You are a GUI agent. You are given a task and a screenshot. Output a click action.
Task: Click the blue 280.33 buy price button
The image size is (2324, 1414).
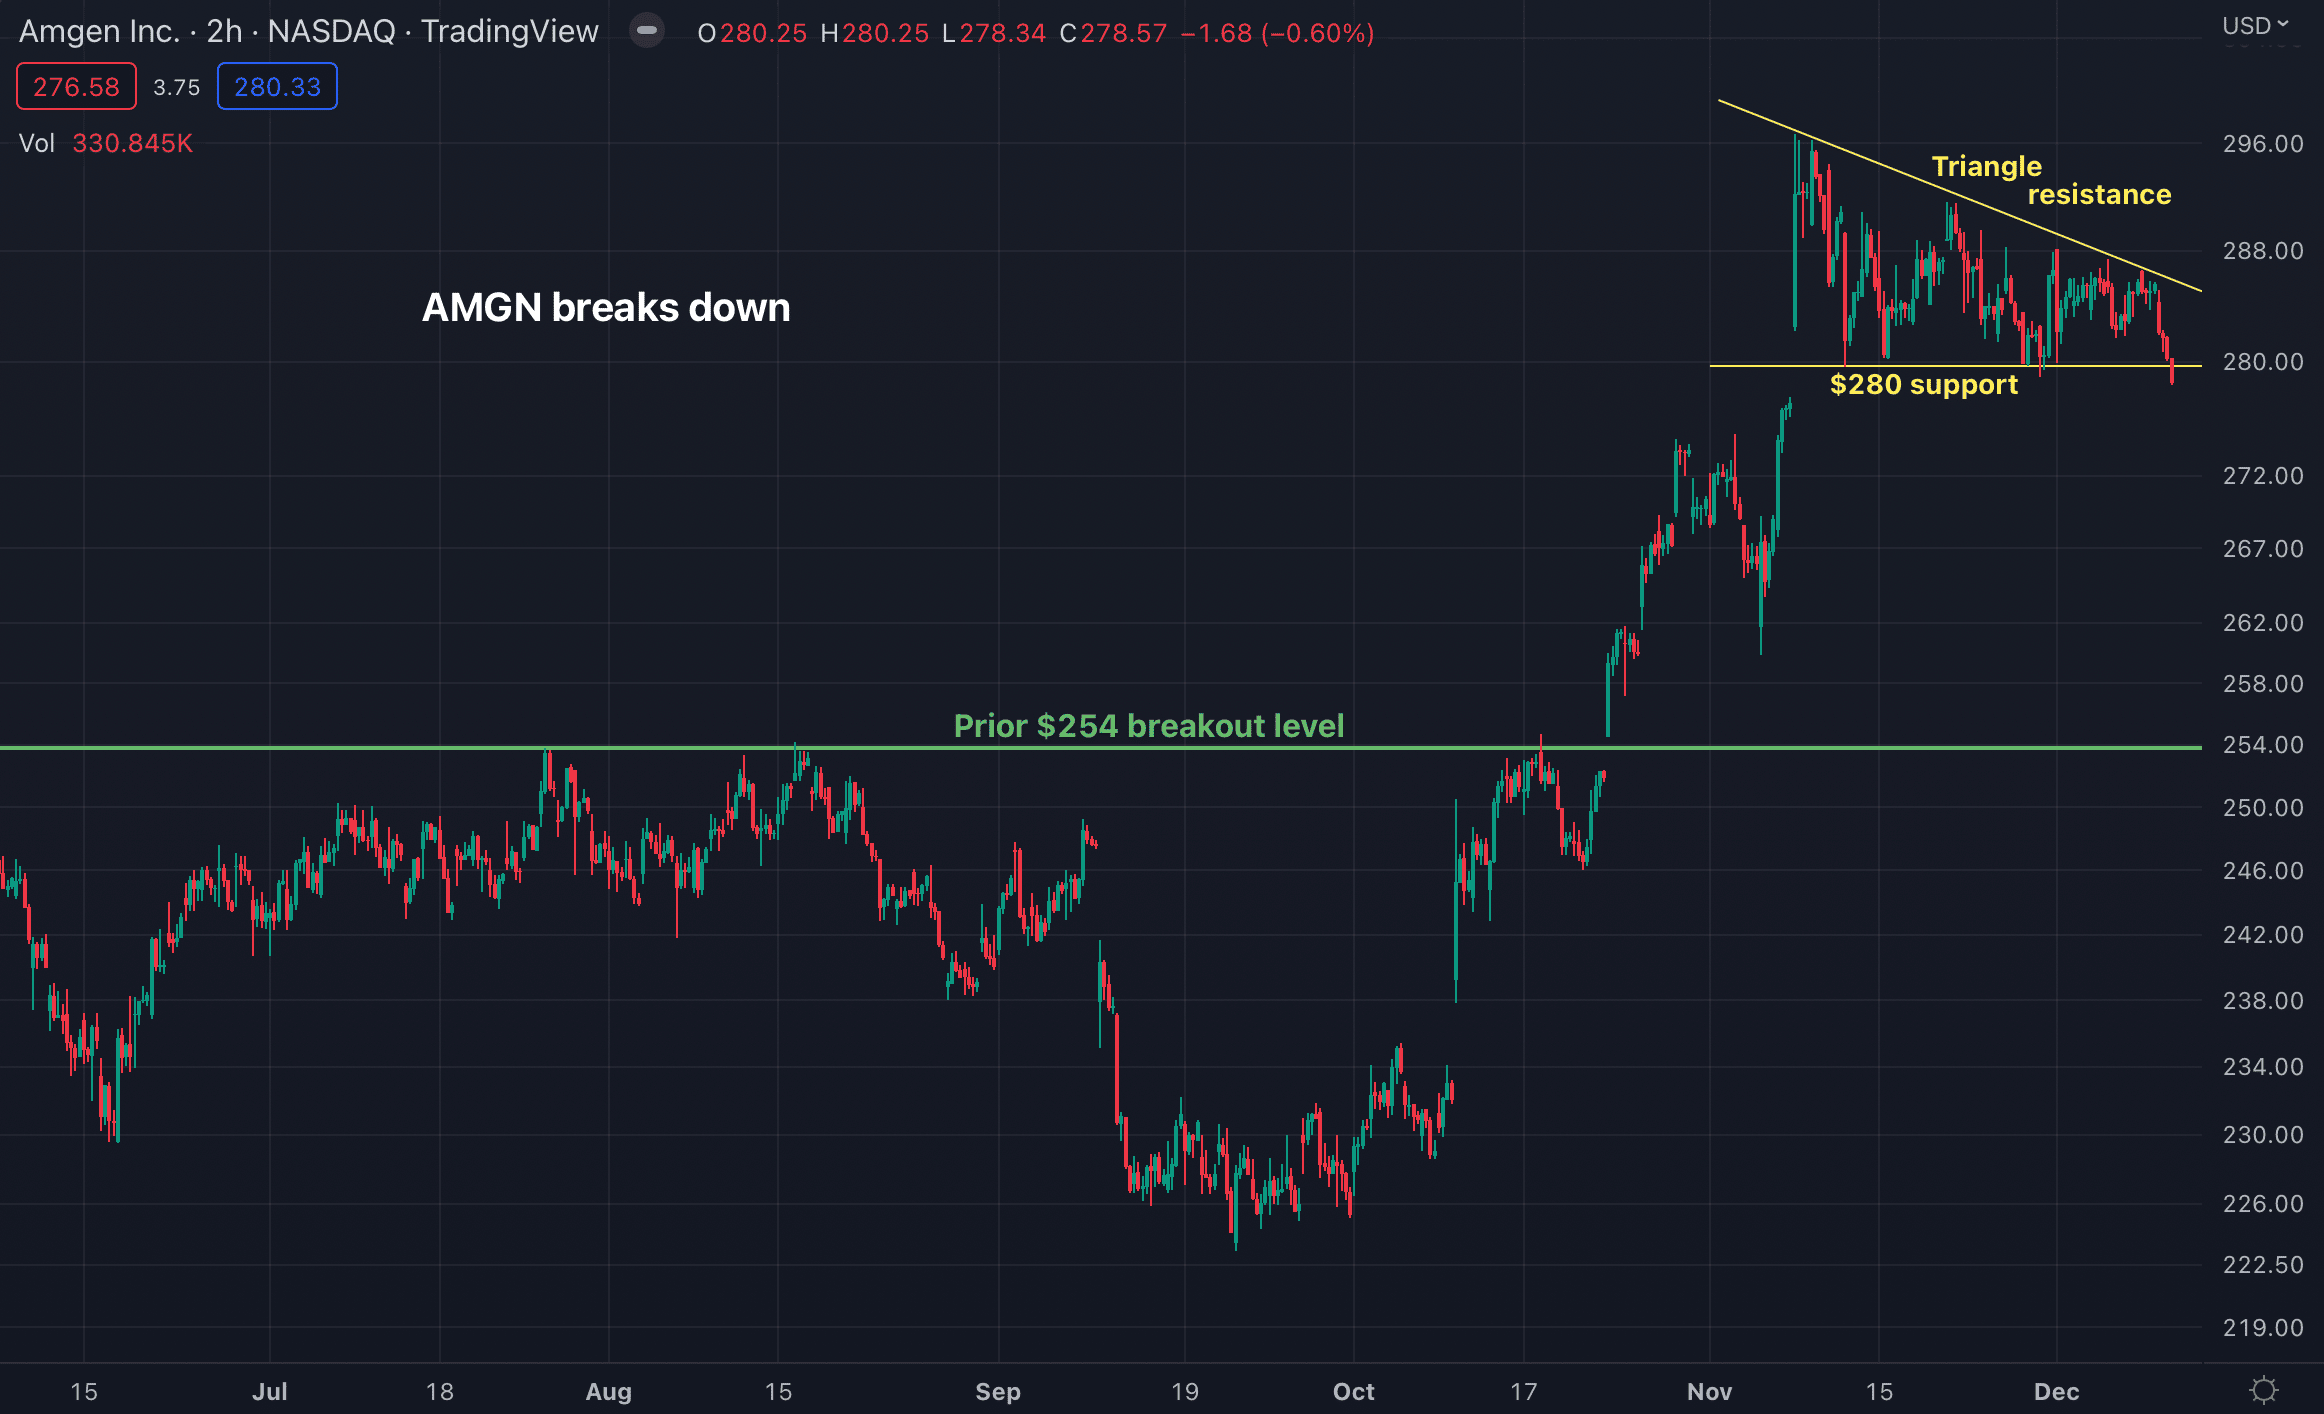point(277,87)
